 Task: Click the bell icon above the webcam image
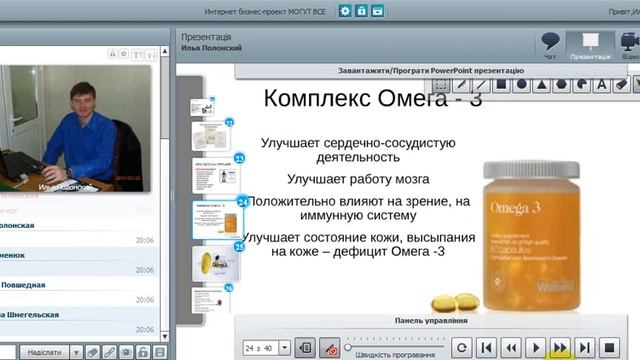click(x=113, y=53)
